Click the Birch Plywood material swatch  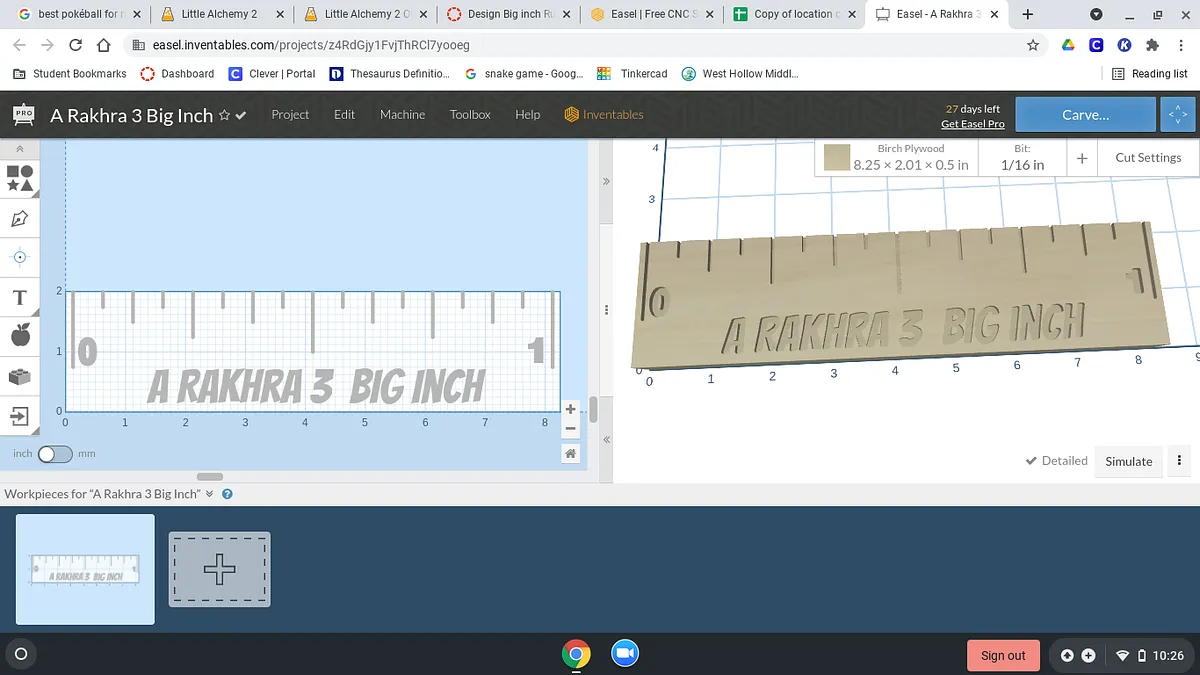(837, 158)
